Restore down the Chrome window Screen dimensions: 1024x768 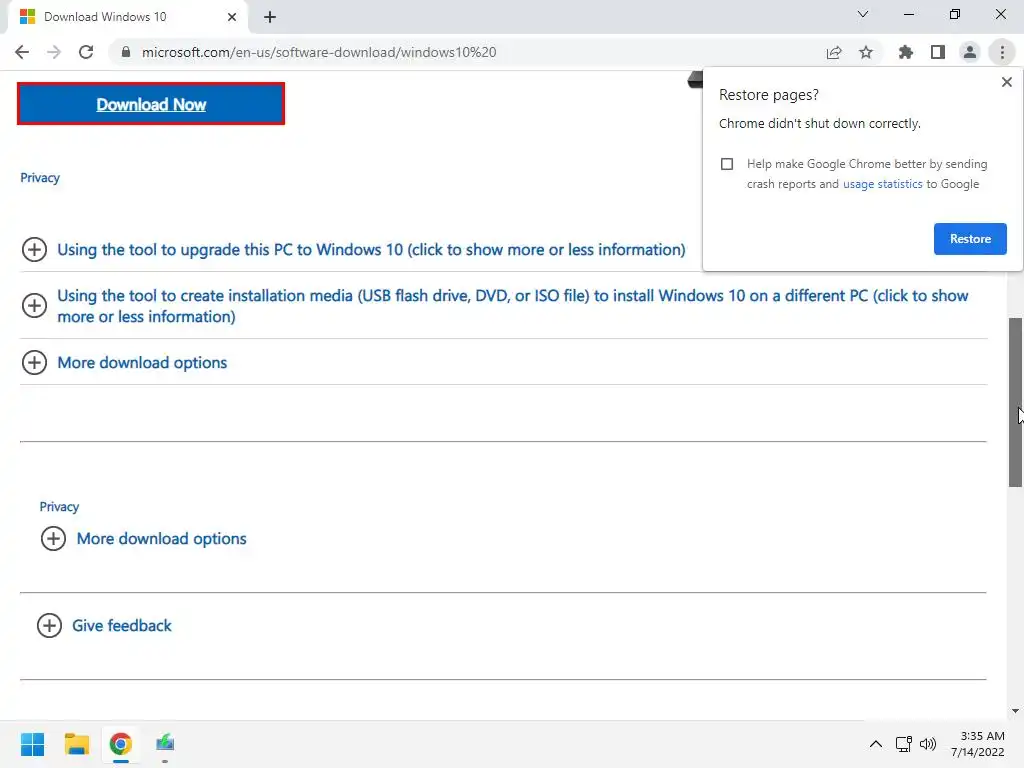955,14
